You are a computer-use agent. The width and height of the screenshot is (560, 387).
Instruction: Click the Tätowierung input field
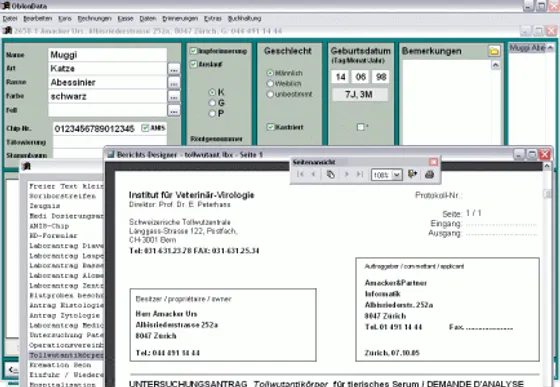tap(110, 142)
